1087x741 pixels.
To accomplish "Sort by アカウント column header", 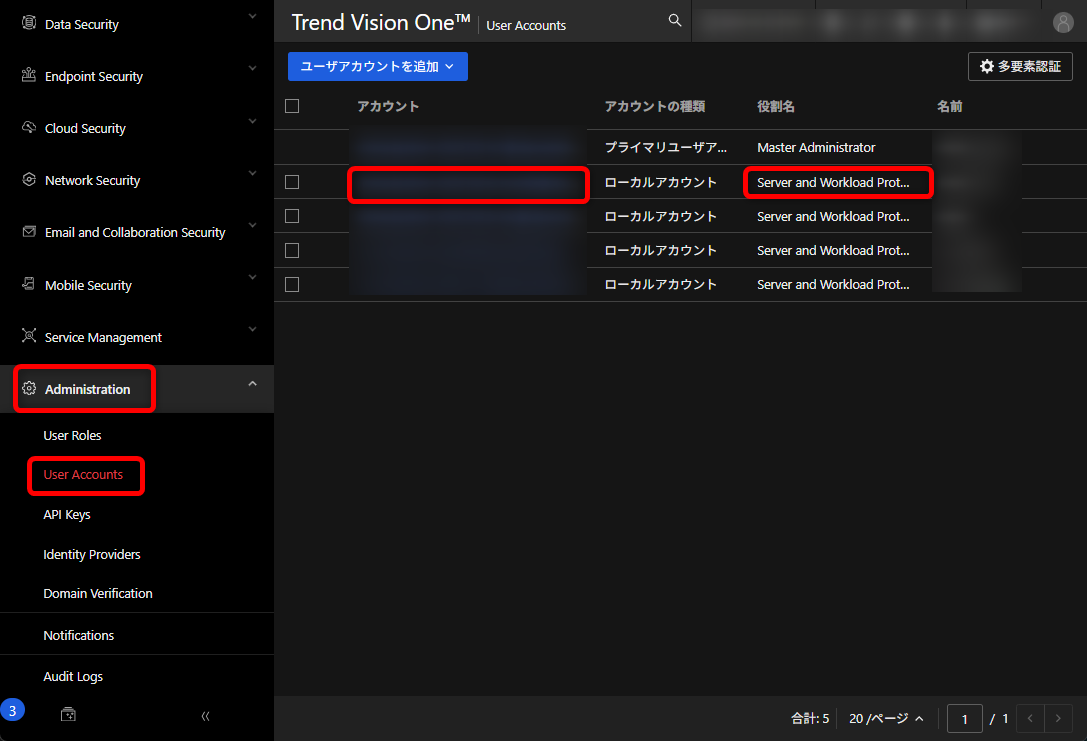I will point(388,106).
